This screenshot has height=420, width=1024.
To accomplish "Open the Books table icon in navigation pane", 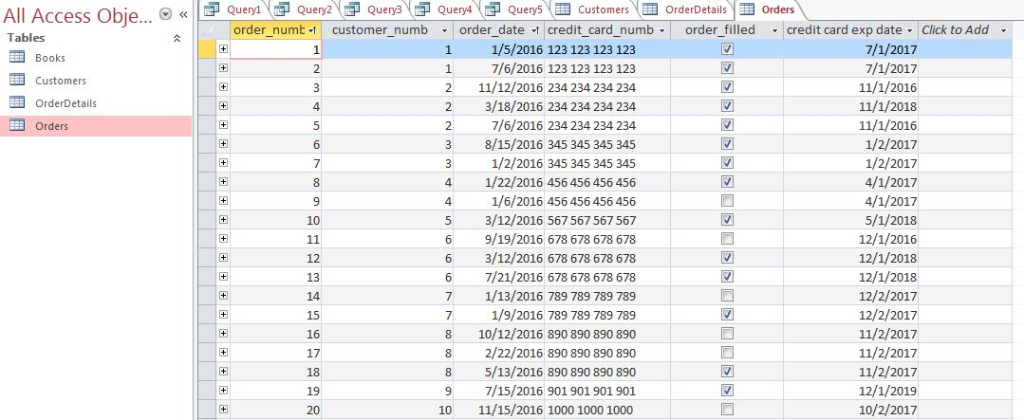I will click(17, 57).
